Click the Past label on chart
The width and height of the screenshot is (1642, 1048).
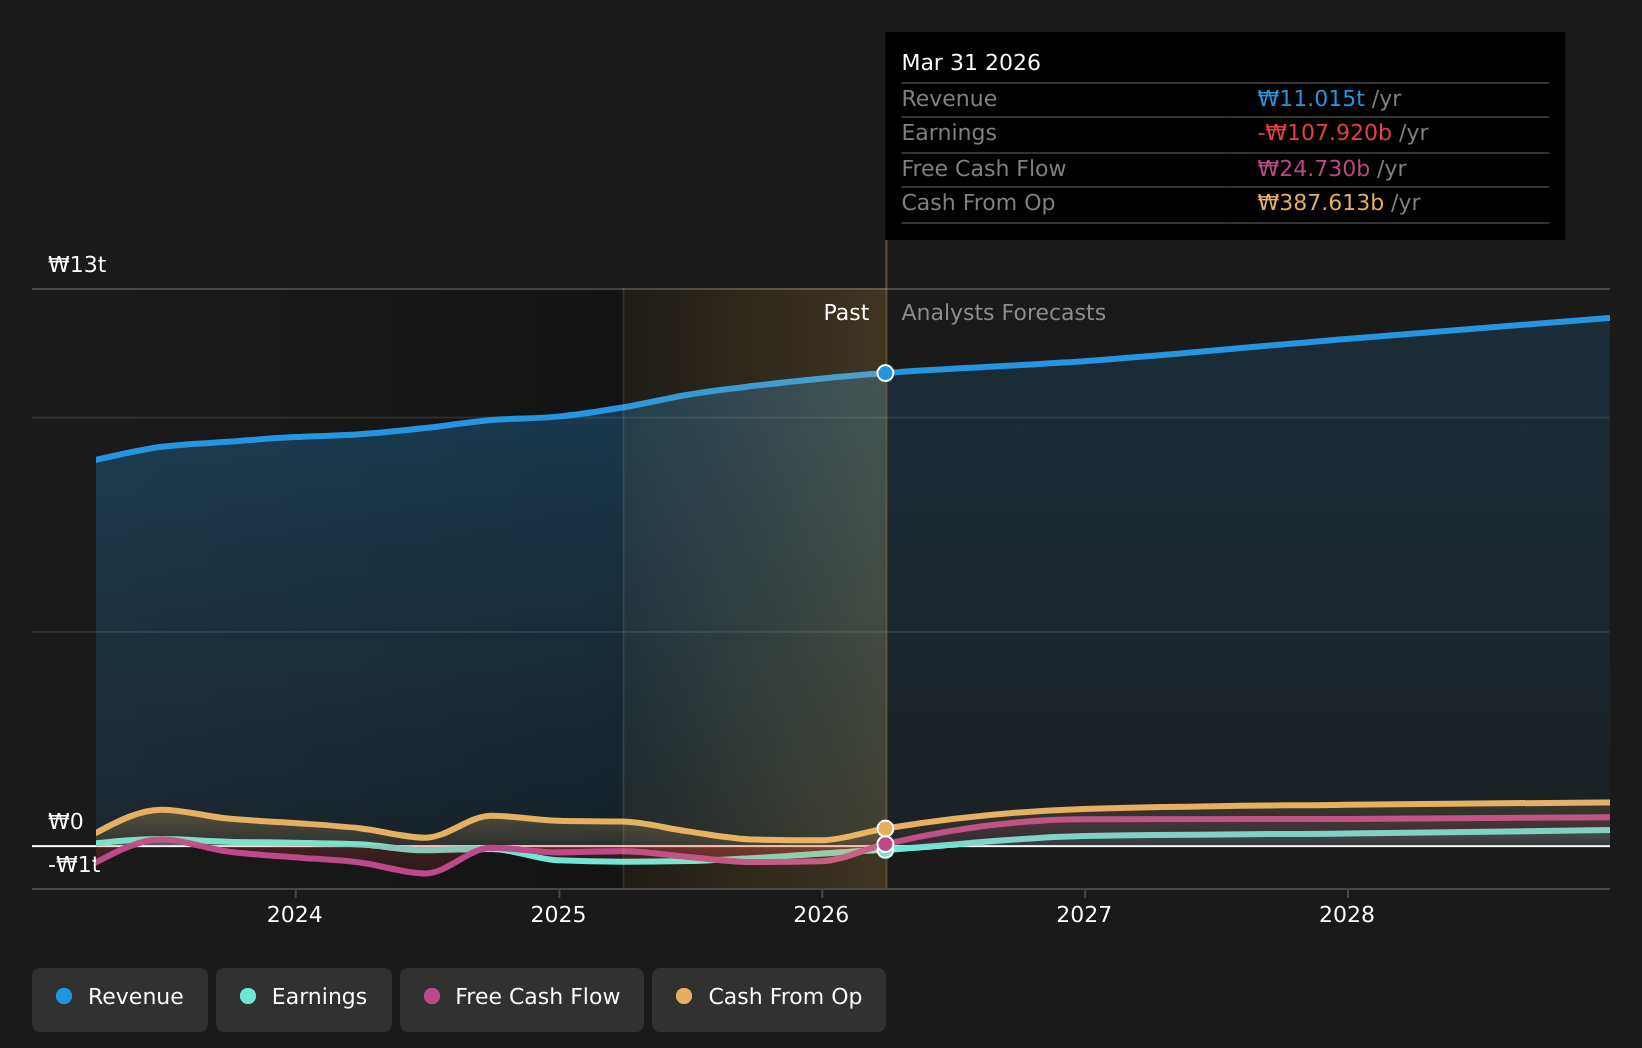point(846,313)
